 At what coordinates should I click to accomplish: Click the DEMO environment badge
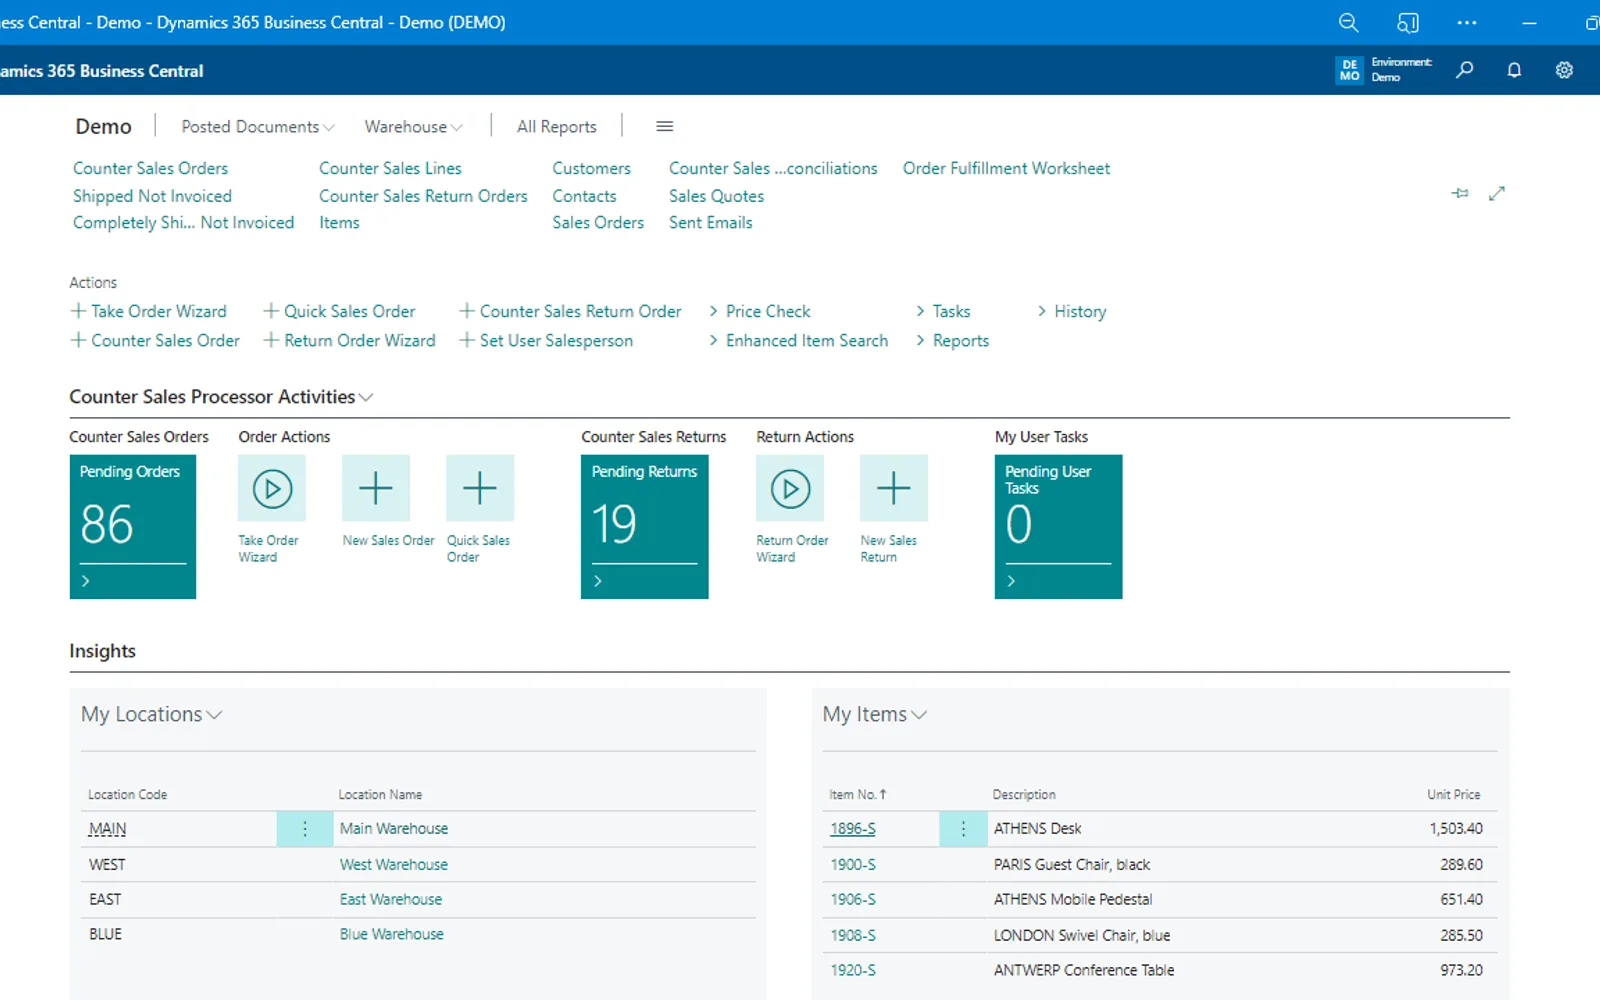point(1349,70)
